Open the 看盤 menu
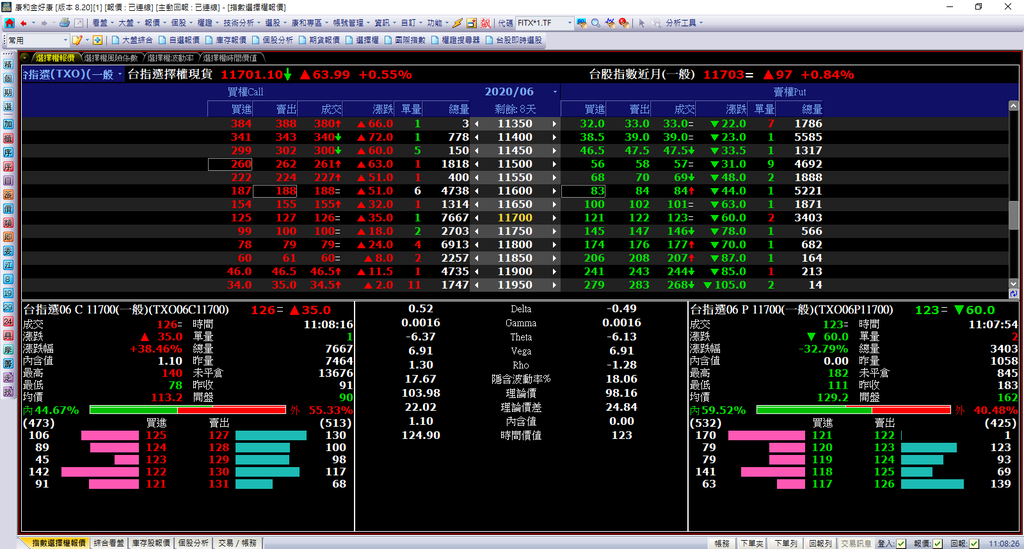 [x=102, y=23]
